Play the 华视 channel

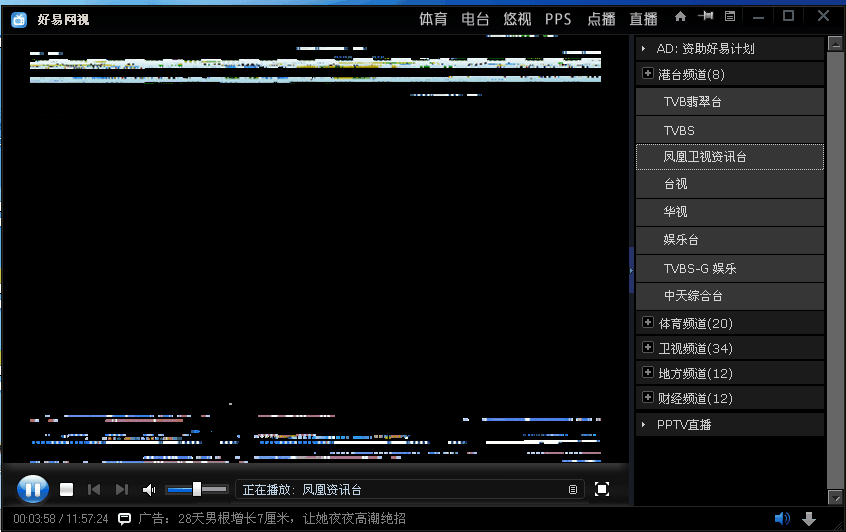tap(730, 212)
